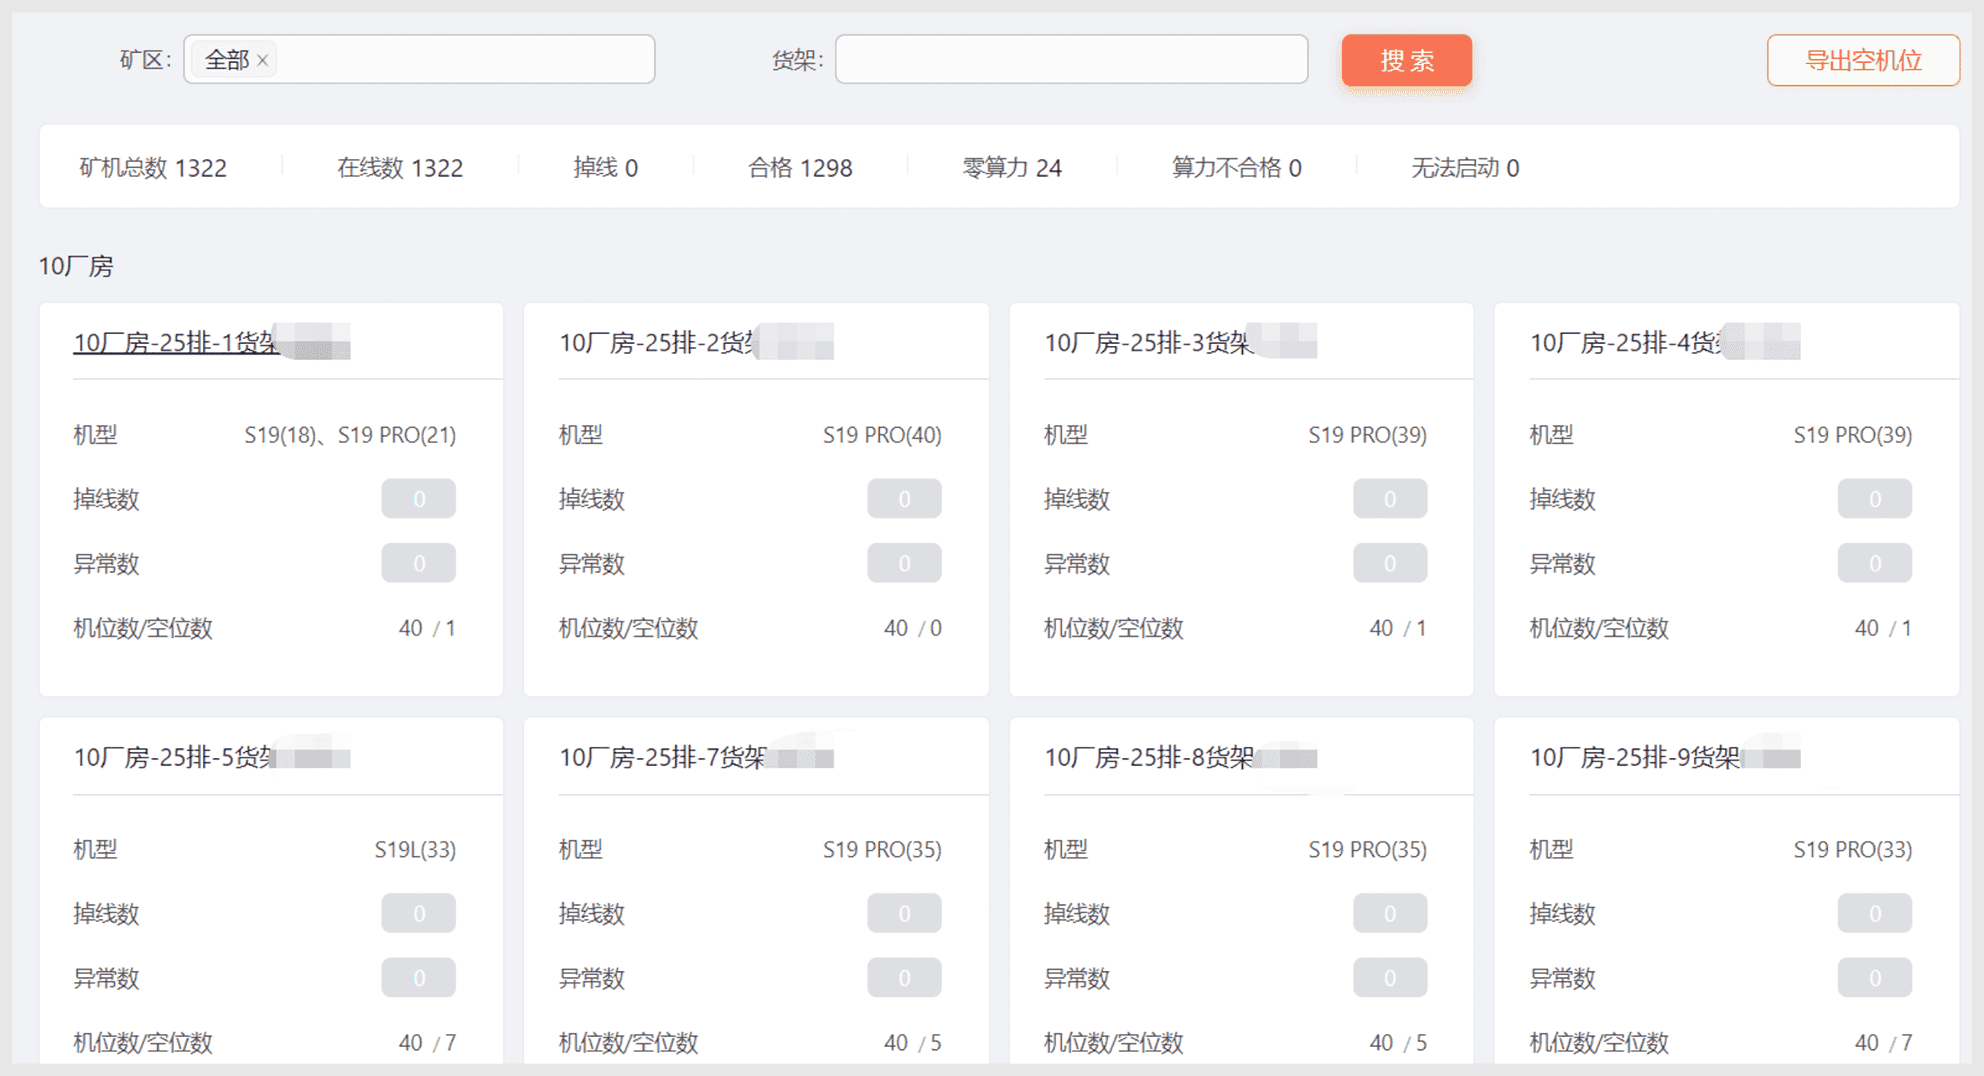Open the 10厂房-25排-5货架 card title
Screen dimensions: 1984x1076
(x=174, y=758)
